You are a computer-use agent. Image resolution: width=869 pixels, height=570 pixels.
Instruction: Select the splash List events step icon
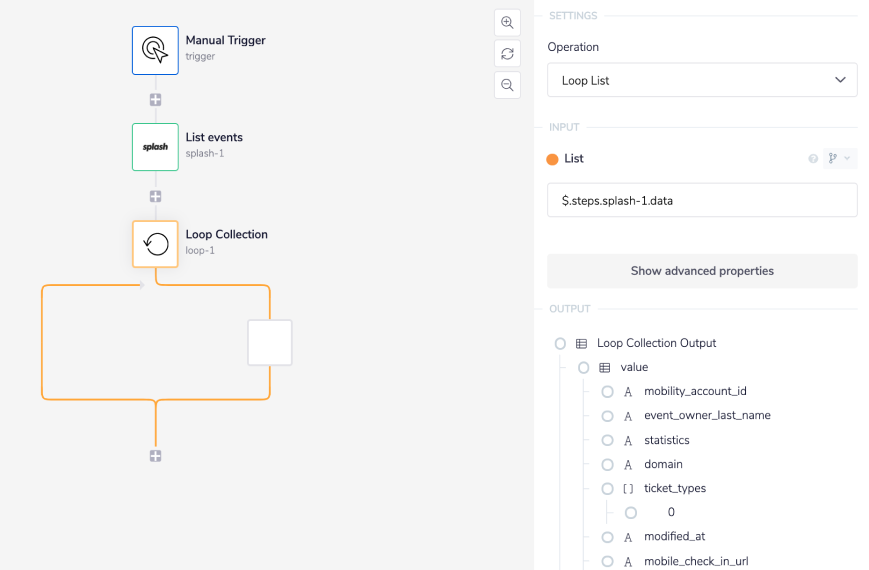(x=155, y=147)
